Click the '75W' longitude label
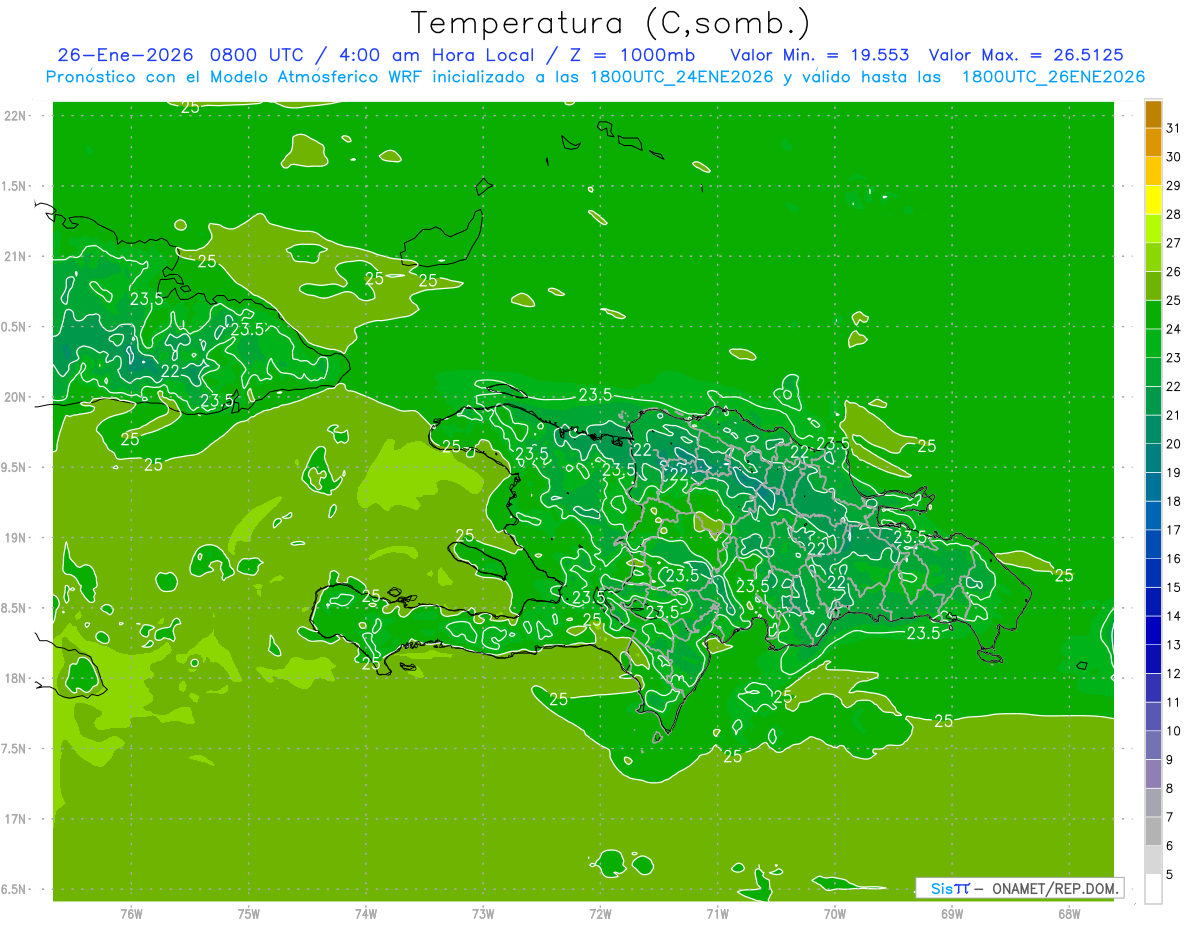Image resolution: width=1200 pixels, height=927 pixels. click(249, 913)
